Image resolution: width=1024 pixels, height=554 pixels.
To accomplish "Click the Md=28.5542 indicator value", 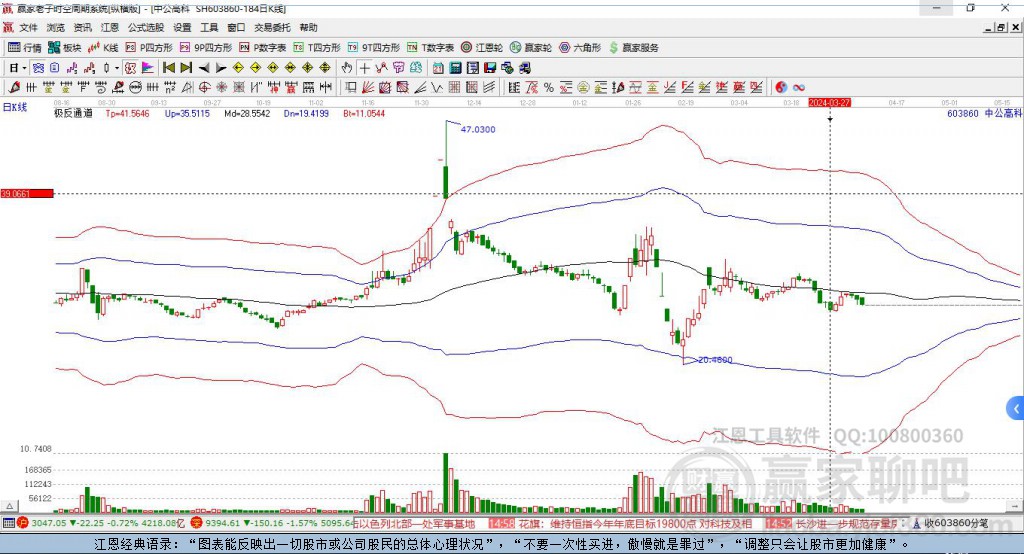I will (x=247, y=113).
